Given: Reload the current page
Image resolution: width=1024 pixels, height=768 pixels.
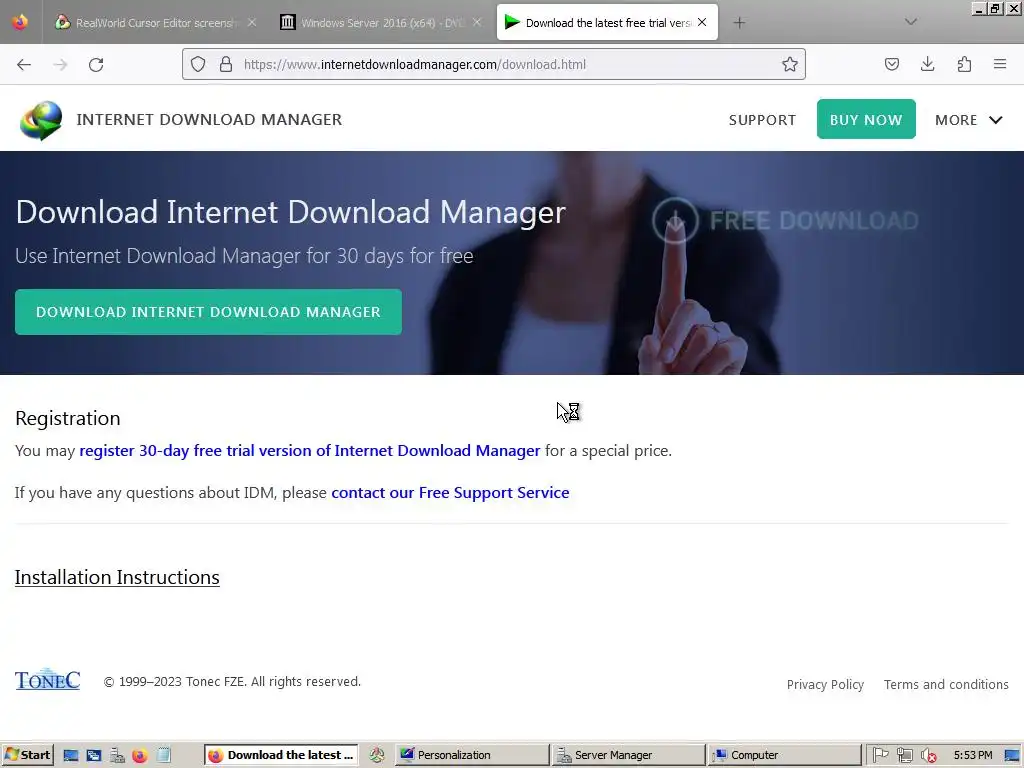Looking at the screenshot, I should tap(96, 65).
